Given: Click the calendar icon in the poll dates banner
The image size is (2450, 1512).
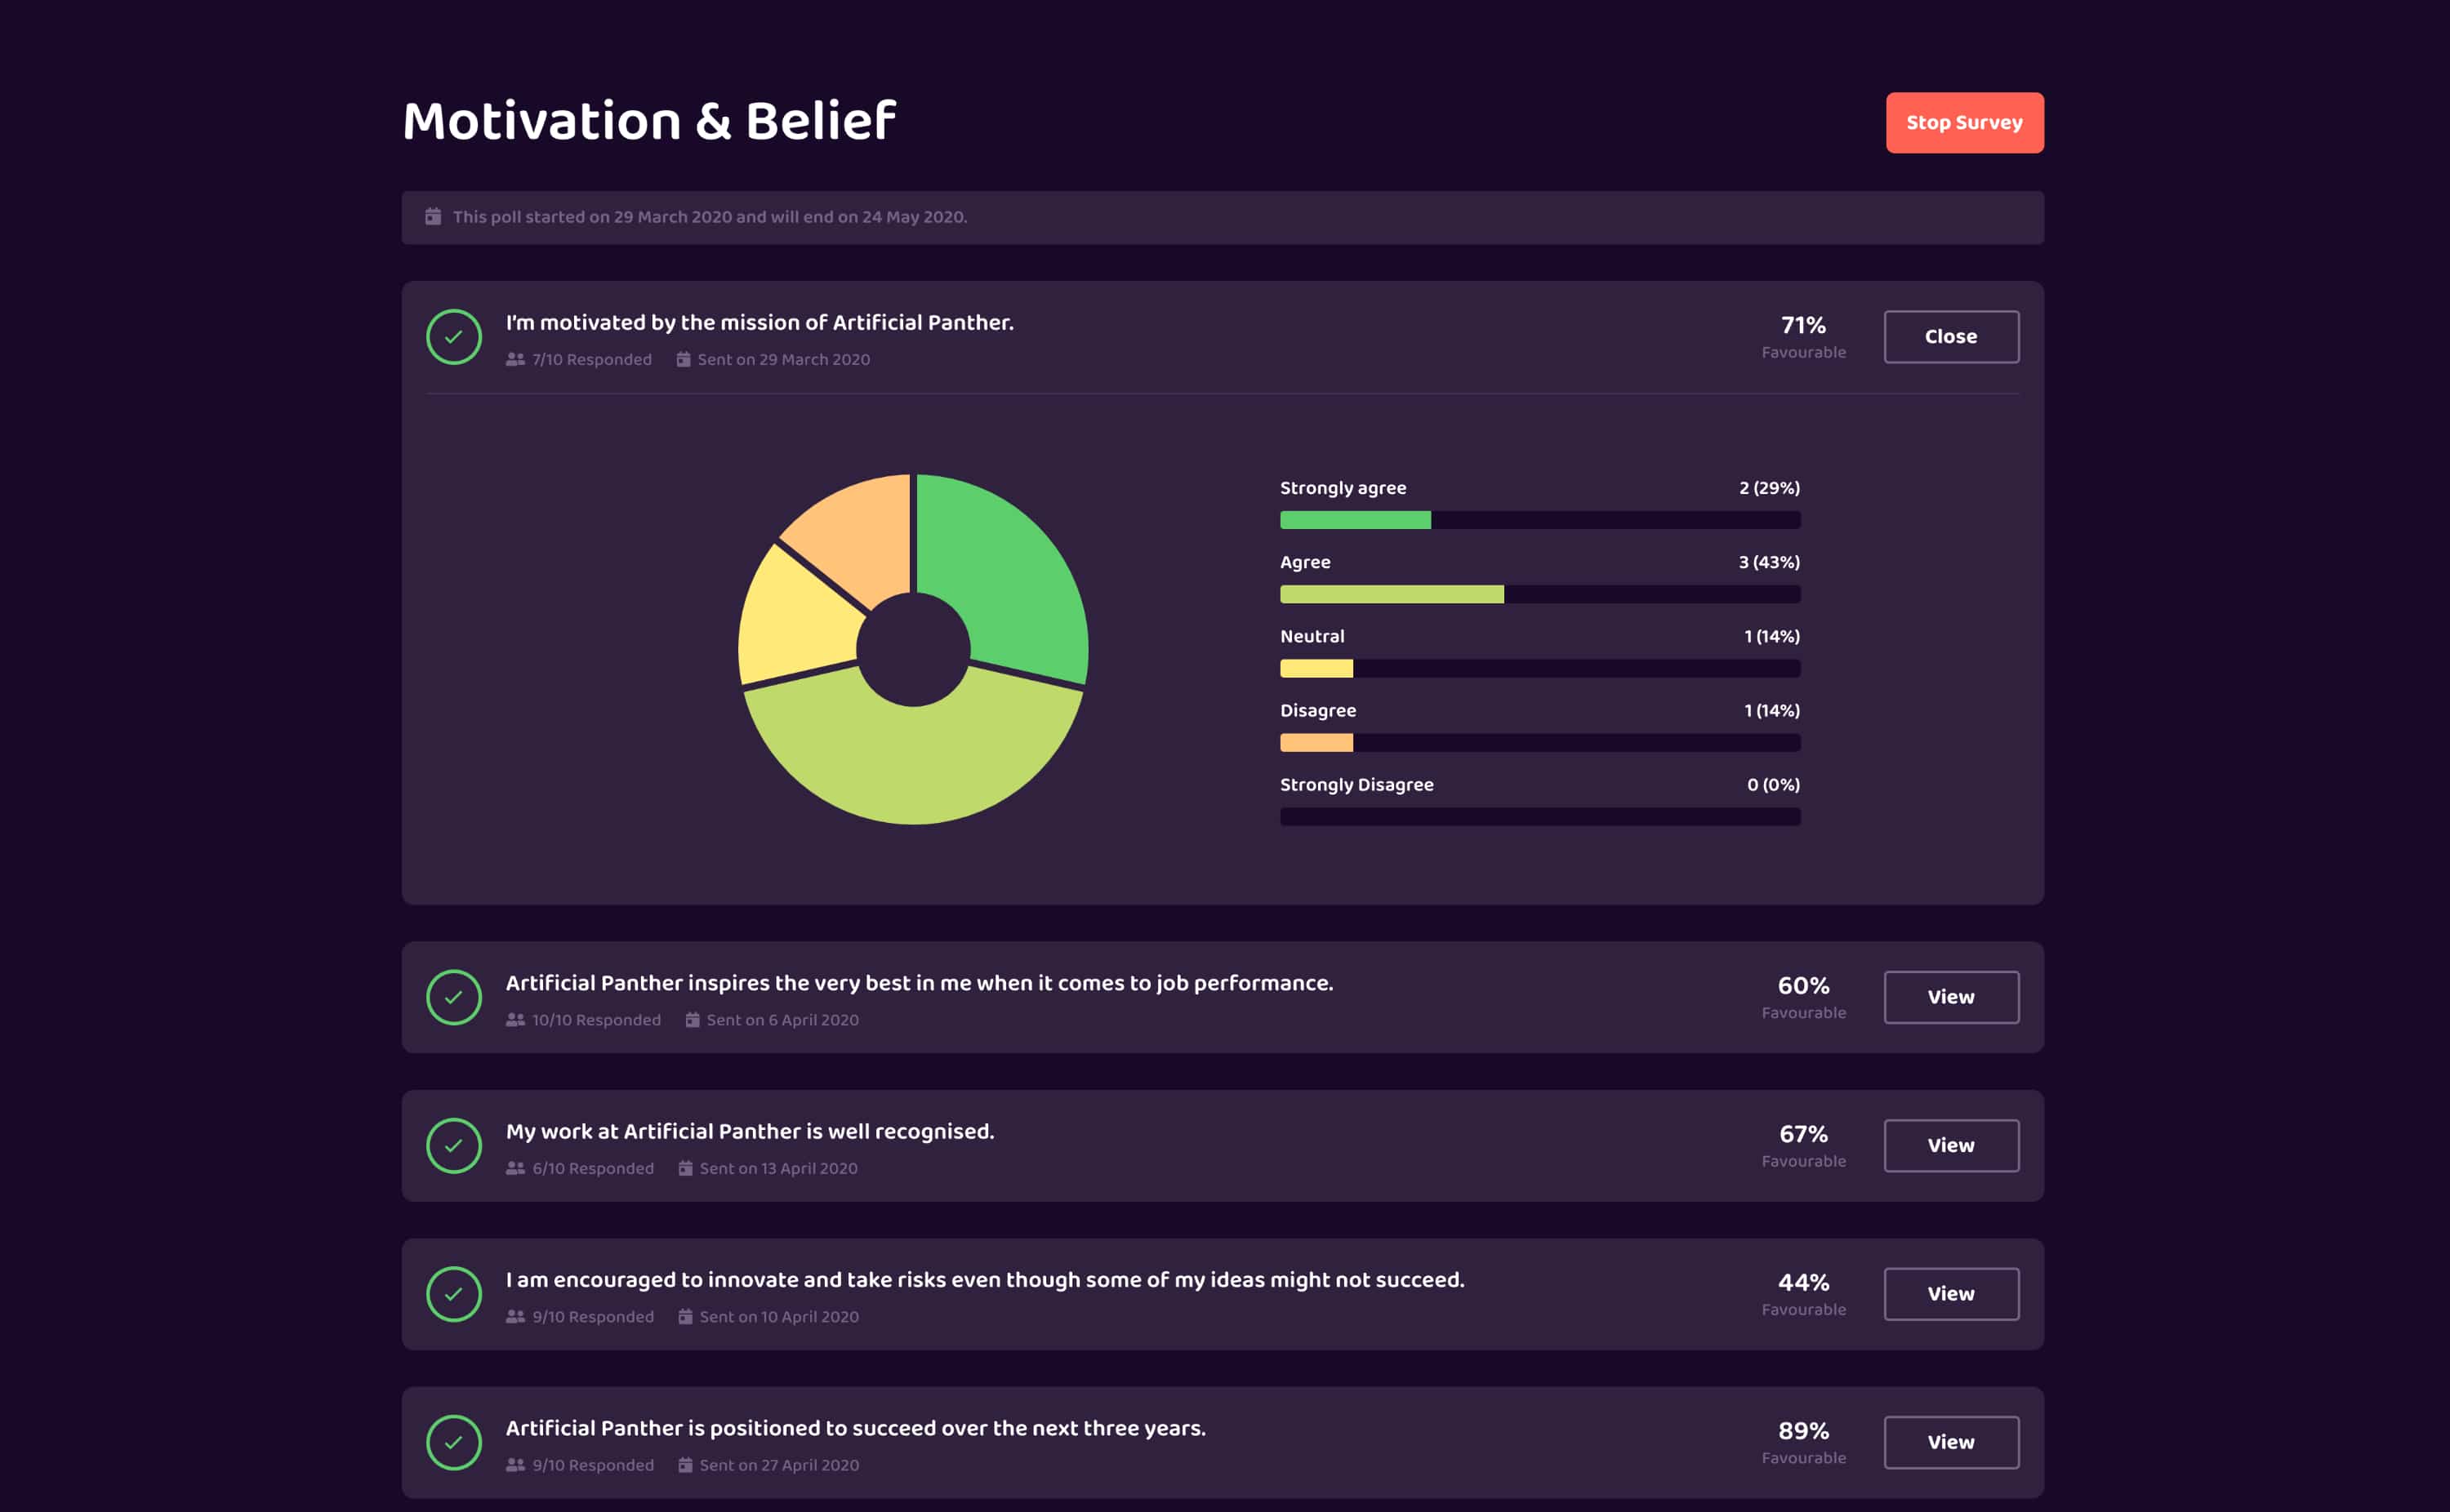Looking at the screenshot, I should (x=433, y=216).
